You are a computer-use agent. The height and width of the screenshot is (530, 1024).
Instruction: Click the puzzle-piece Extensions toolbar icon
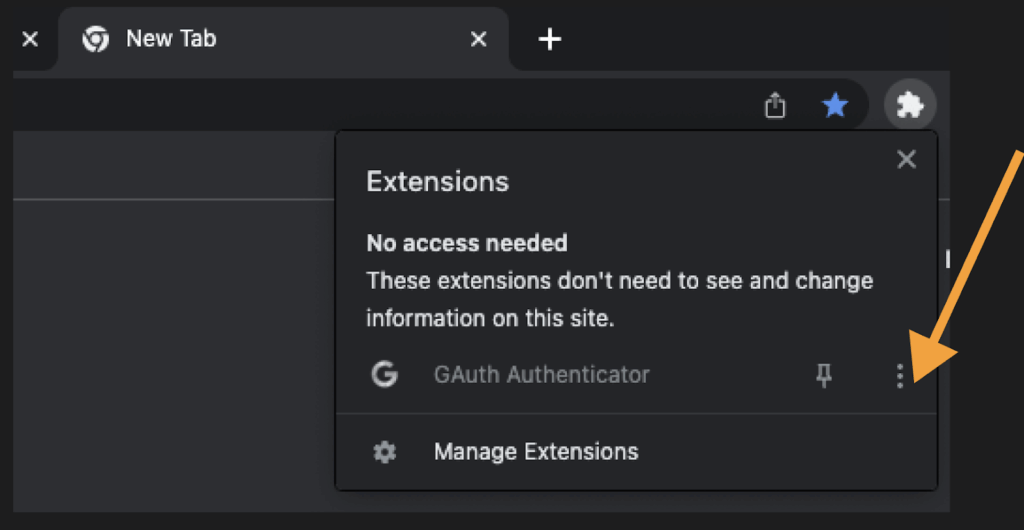pos(909,104)
